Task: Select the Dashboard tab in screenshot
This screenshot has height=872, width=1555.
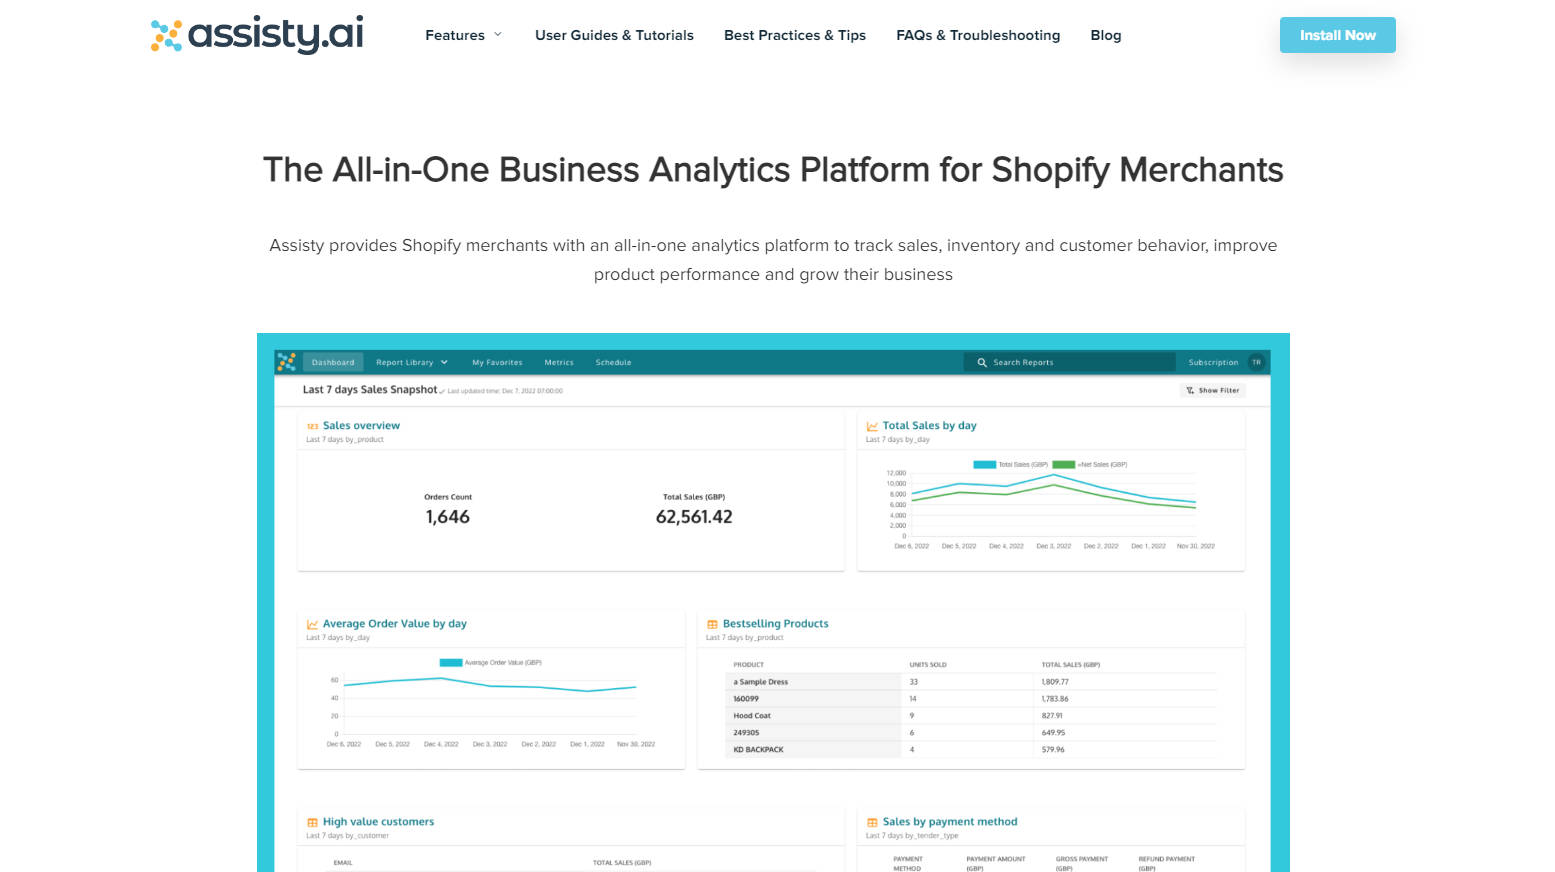Action: pyautogui.click(x=333, y=362)
